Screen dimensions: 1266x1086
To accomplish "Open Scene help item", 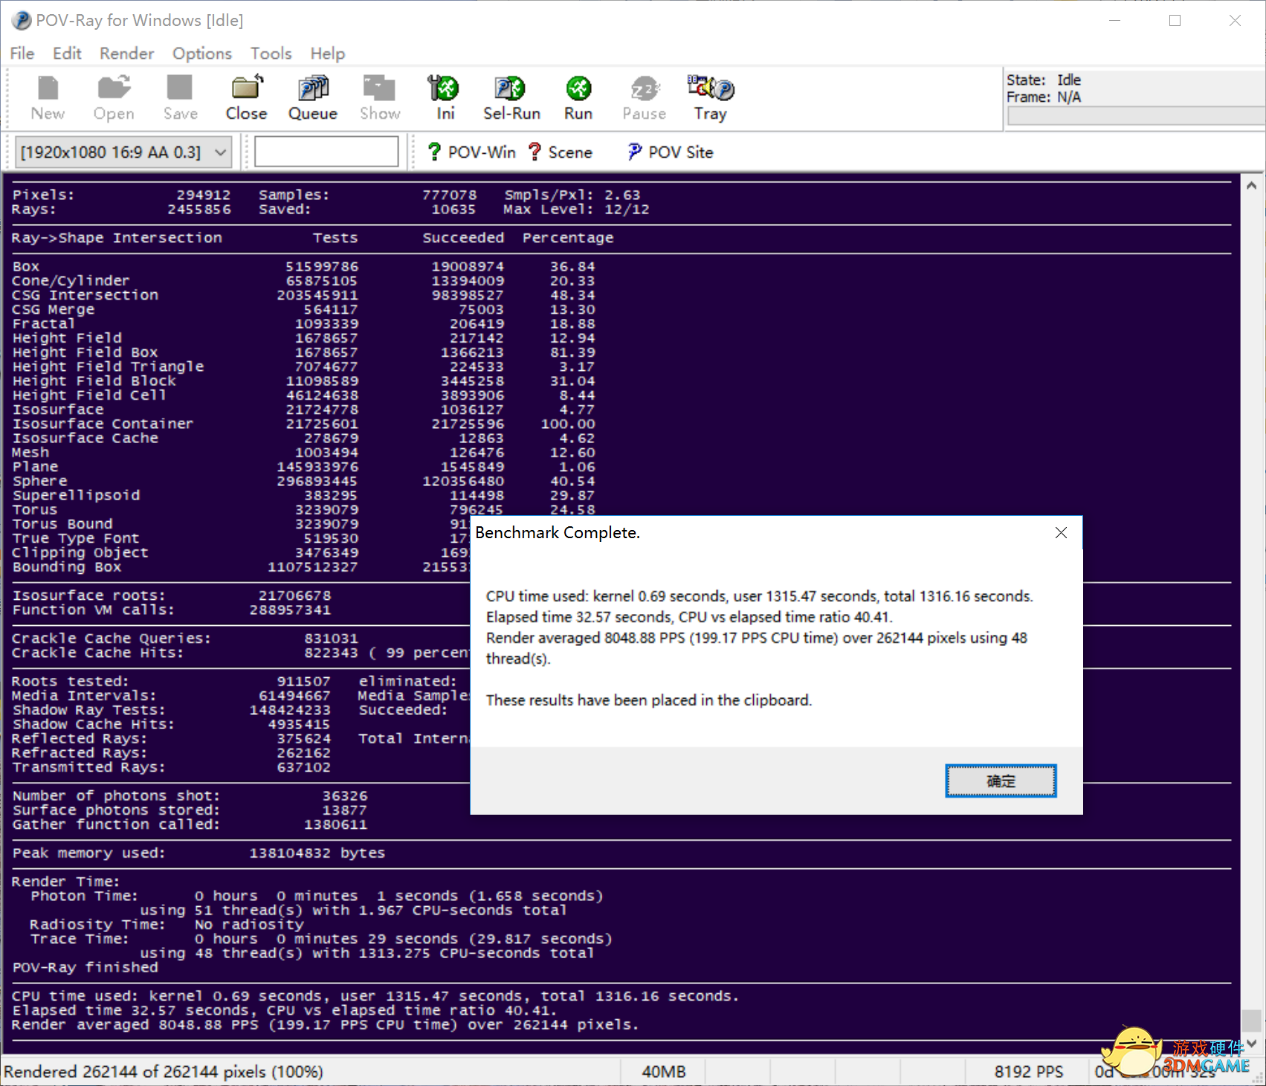I will click(560, 152).
